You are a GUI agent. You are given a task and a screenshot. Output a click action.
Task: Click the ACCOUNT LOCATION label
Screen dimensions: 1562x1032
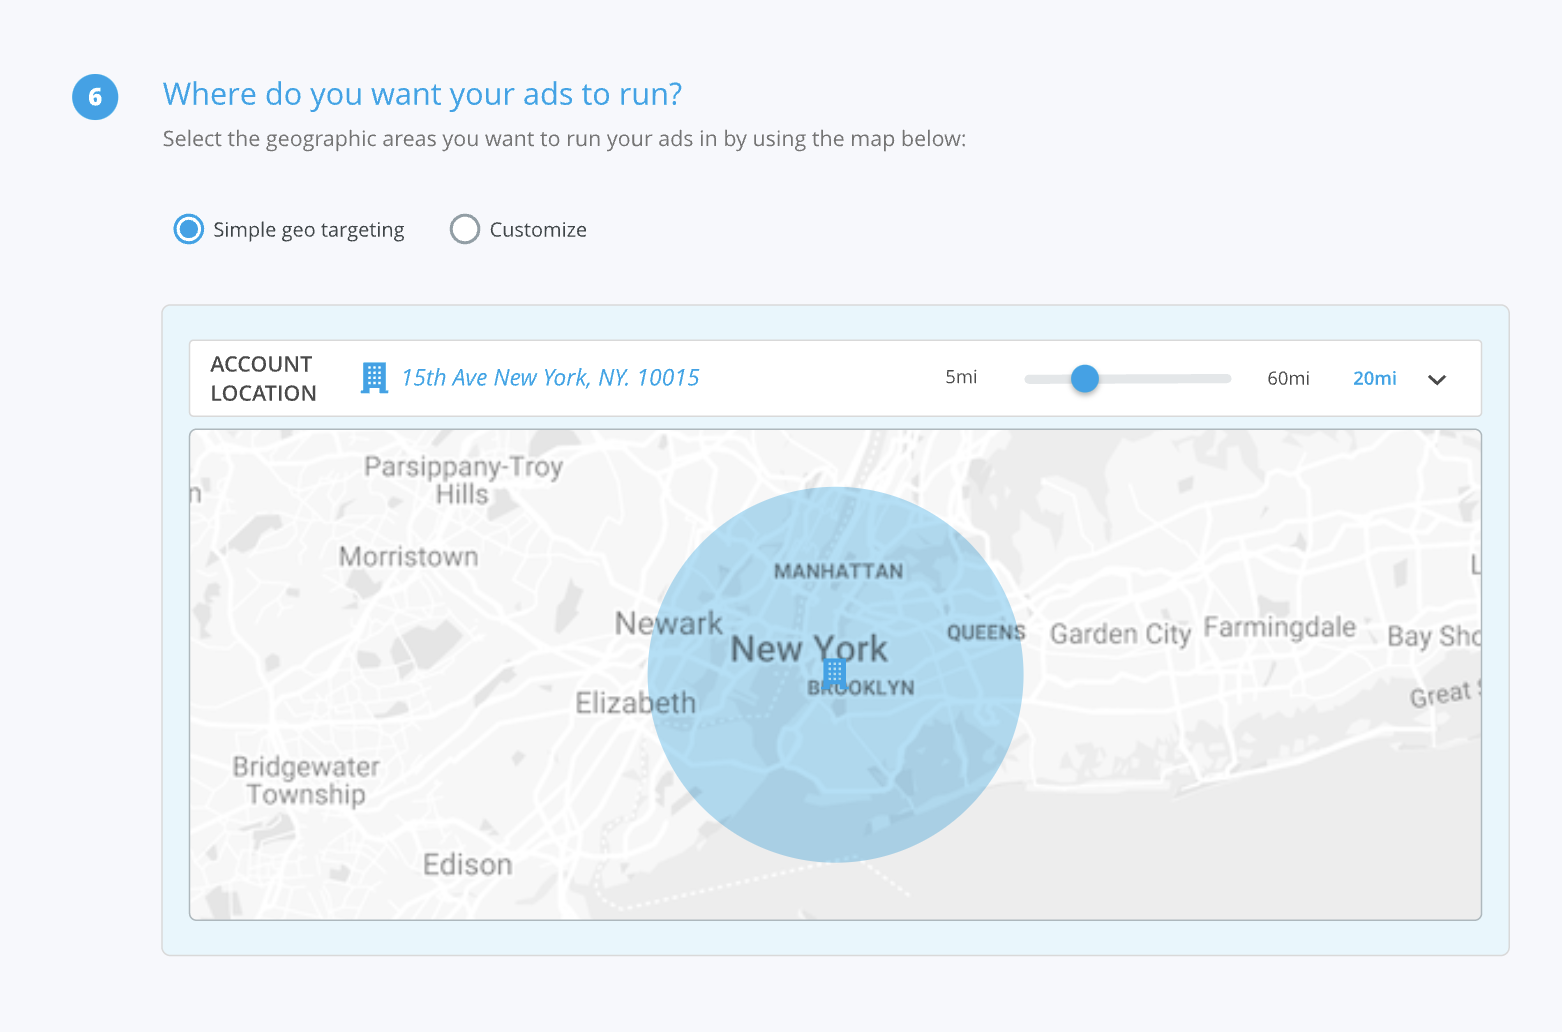click(x=263, y=378)
